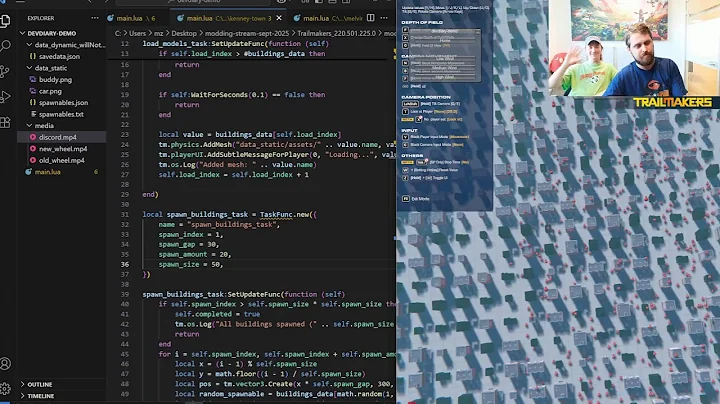
Task: Click the video icon beside new_wheel.mp4
Action: (x=33, y=149)
